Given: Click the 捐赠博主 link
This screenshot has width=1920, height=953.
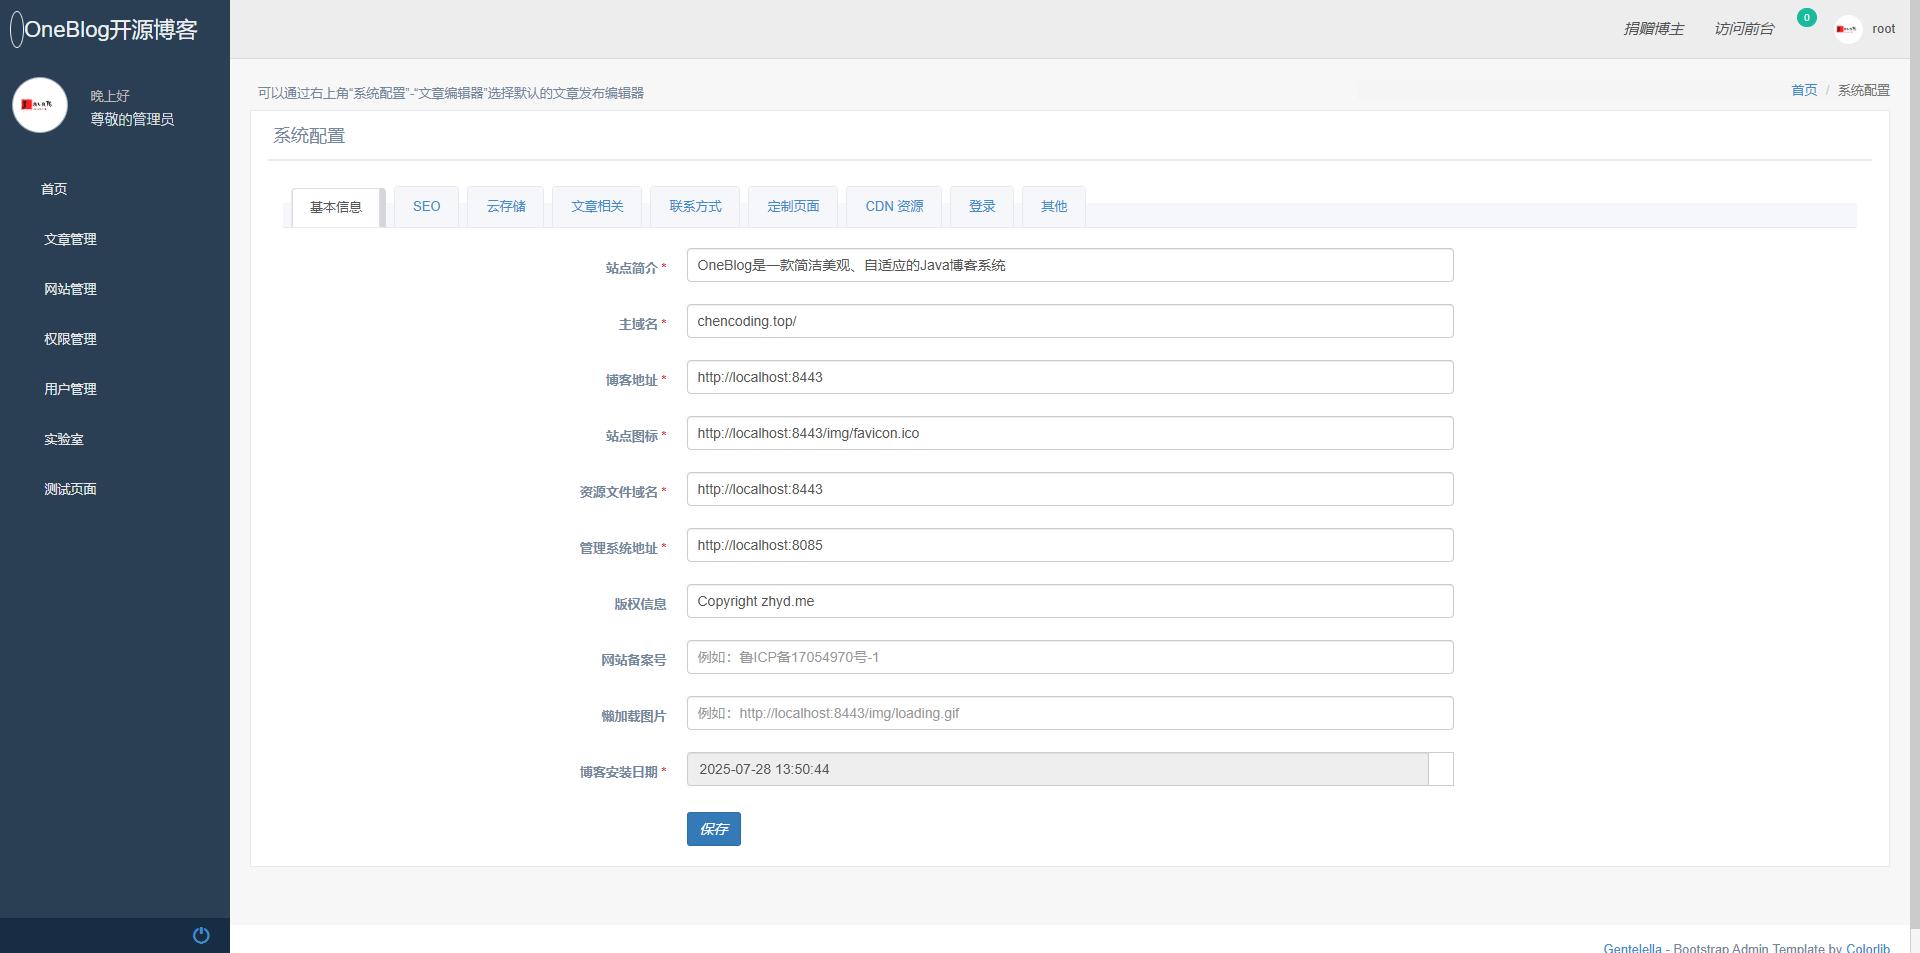Looking at the screenshot, I should (x=1653, y=29).
